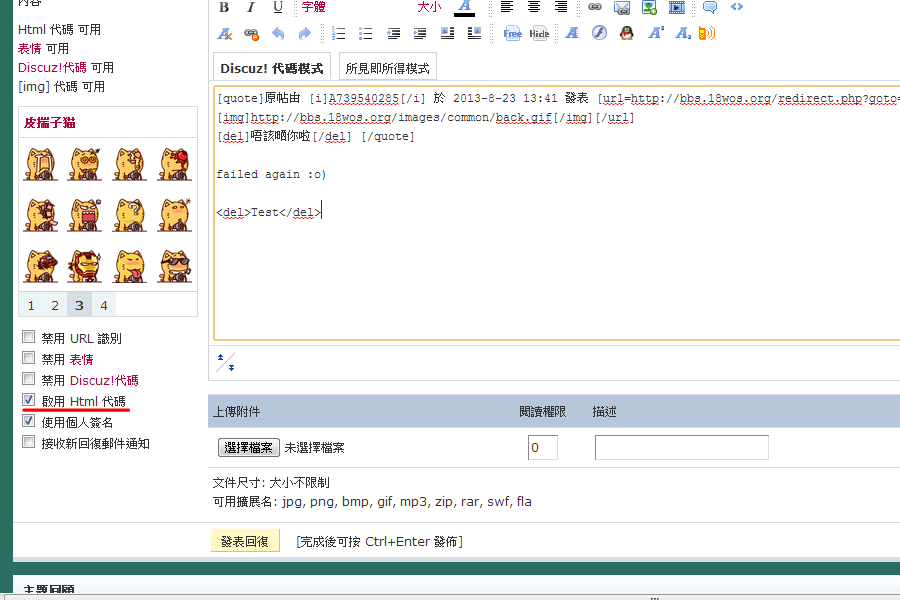Screen dimensions: 900x600
Task: Toggle 禁用 表情 checkbox
Action: 28,358
